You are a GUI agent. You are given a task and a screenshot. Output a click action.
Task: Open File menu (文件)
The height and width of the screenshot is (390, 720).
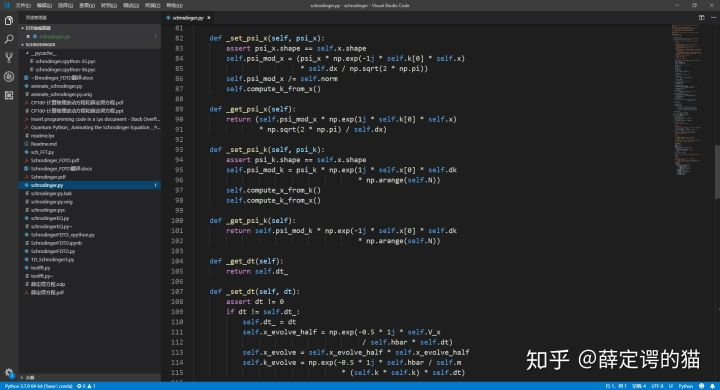point(23,6)
